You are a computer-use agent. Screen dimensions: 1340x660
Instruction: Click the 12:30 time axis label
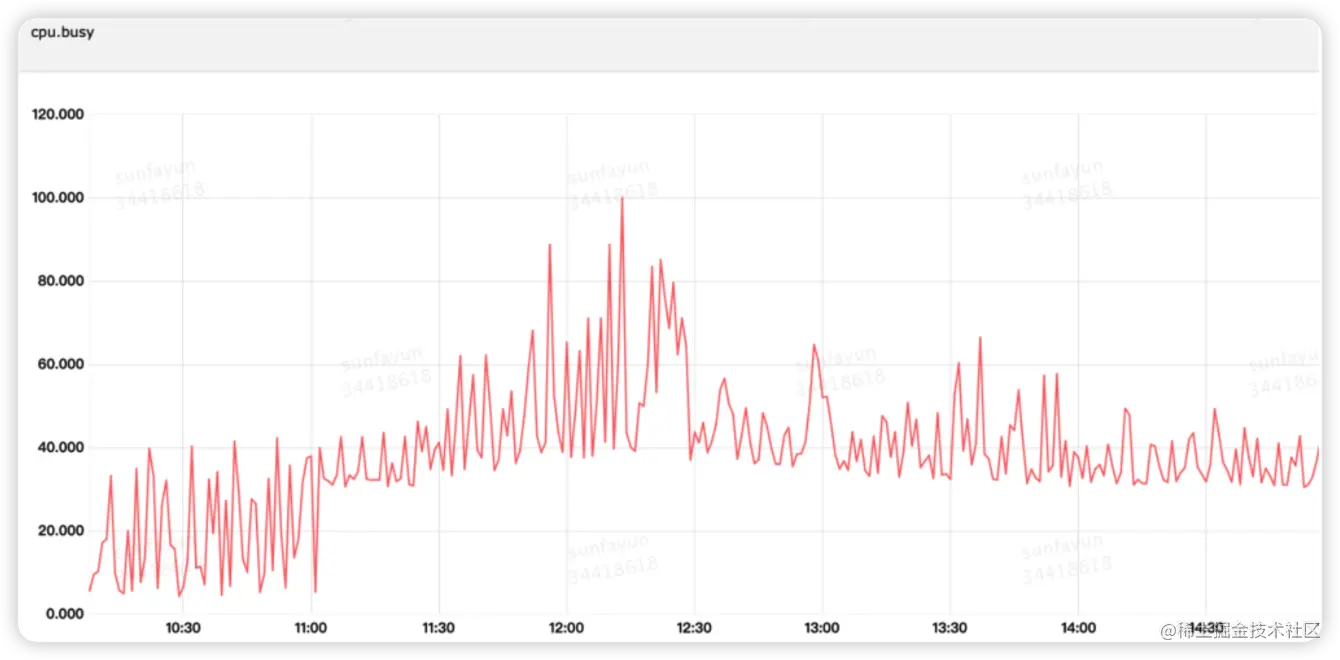click(694, 629)
